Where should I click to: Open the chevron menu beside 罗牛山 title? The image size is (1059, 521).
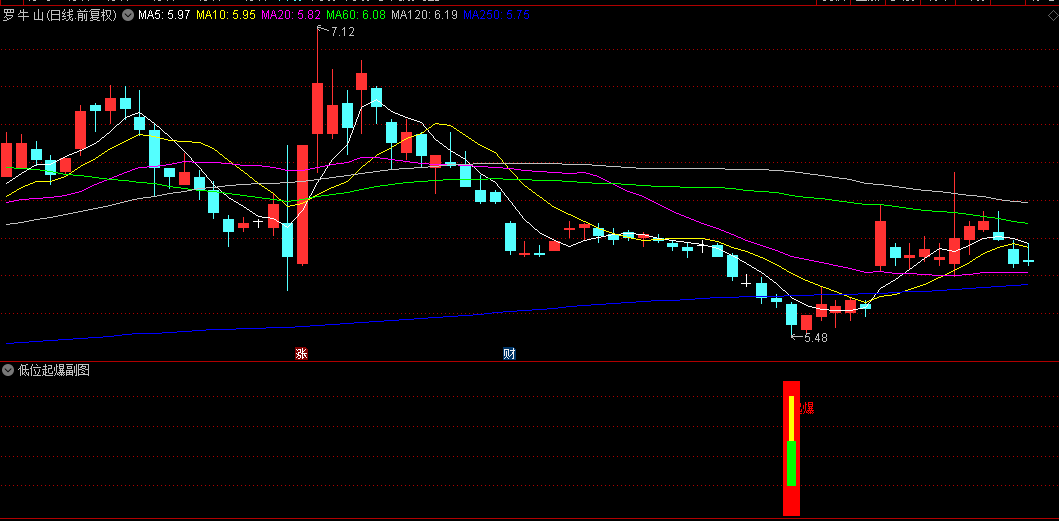pyautogui.click(x=128, y=15)
